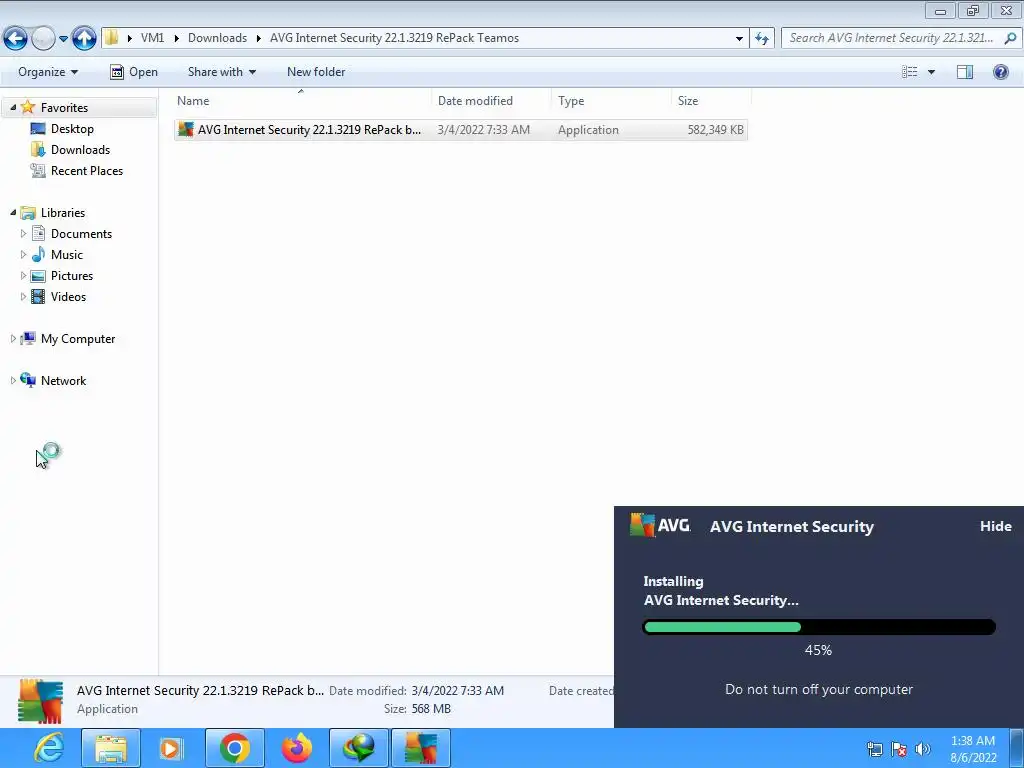
Task: Open Firefox from the taskbar
Action: pyautogui.click(x=296, y=748)
